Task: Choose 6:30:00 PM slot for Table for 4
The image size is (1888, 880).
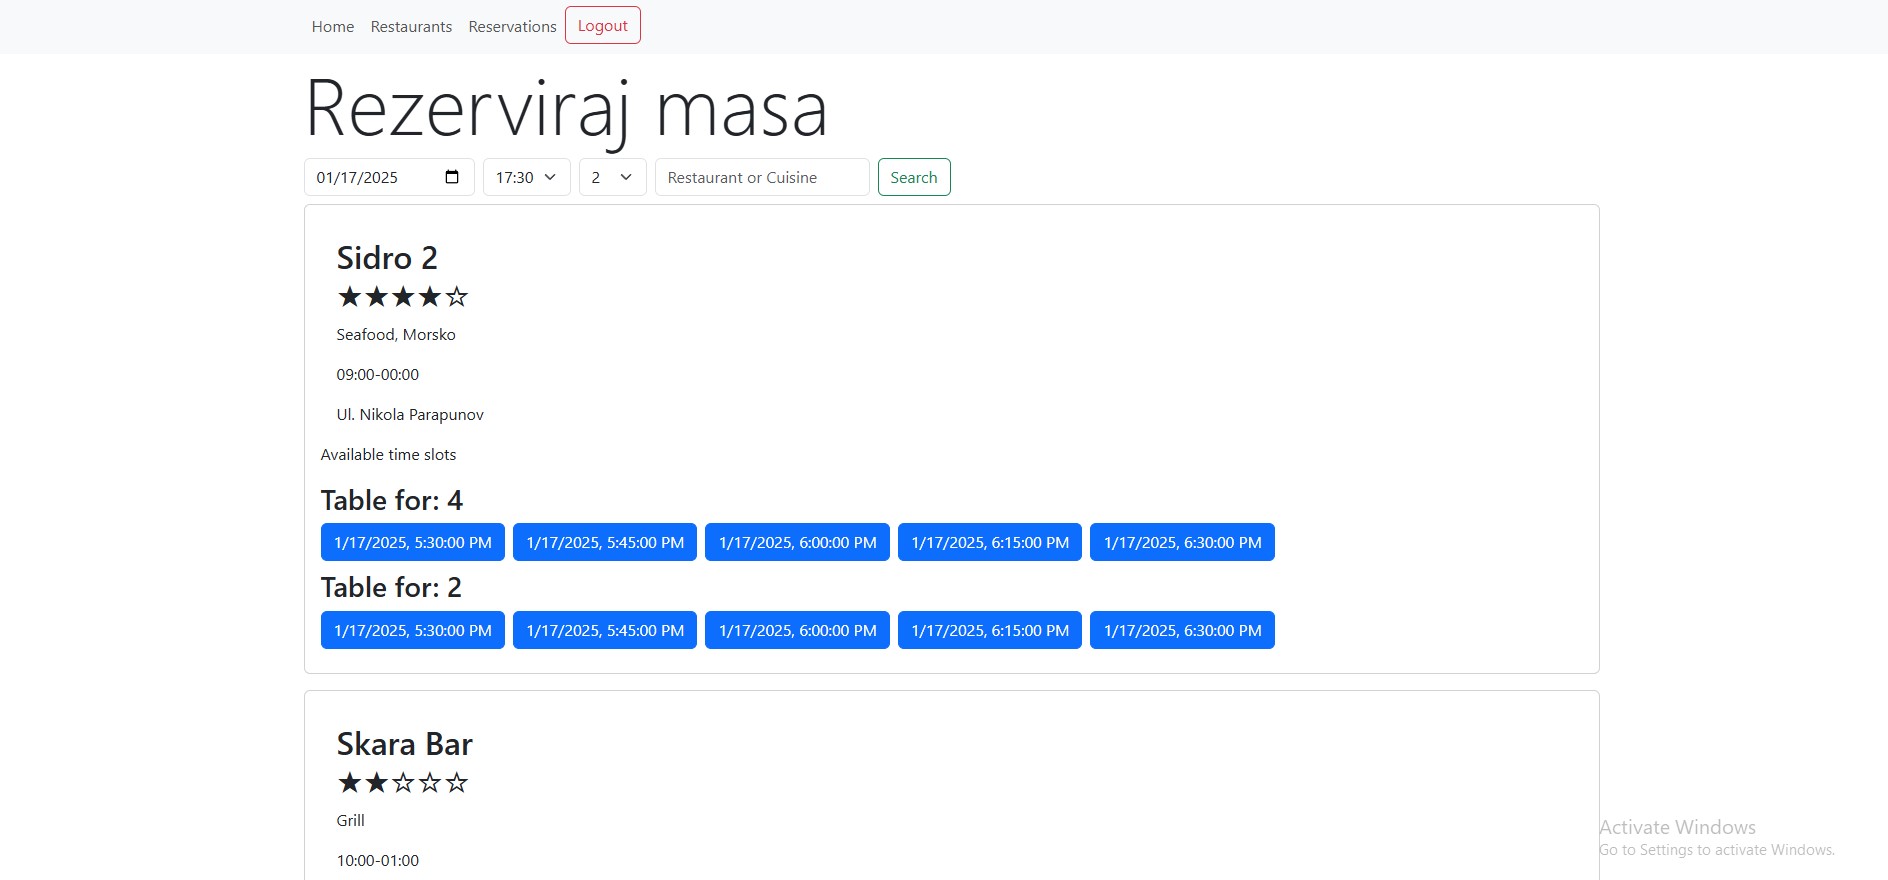Action: [1182, 542]
